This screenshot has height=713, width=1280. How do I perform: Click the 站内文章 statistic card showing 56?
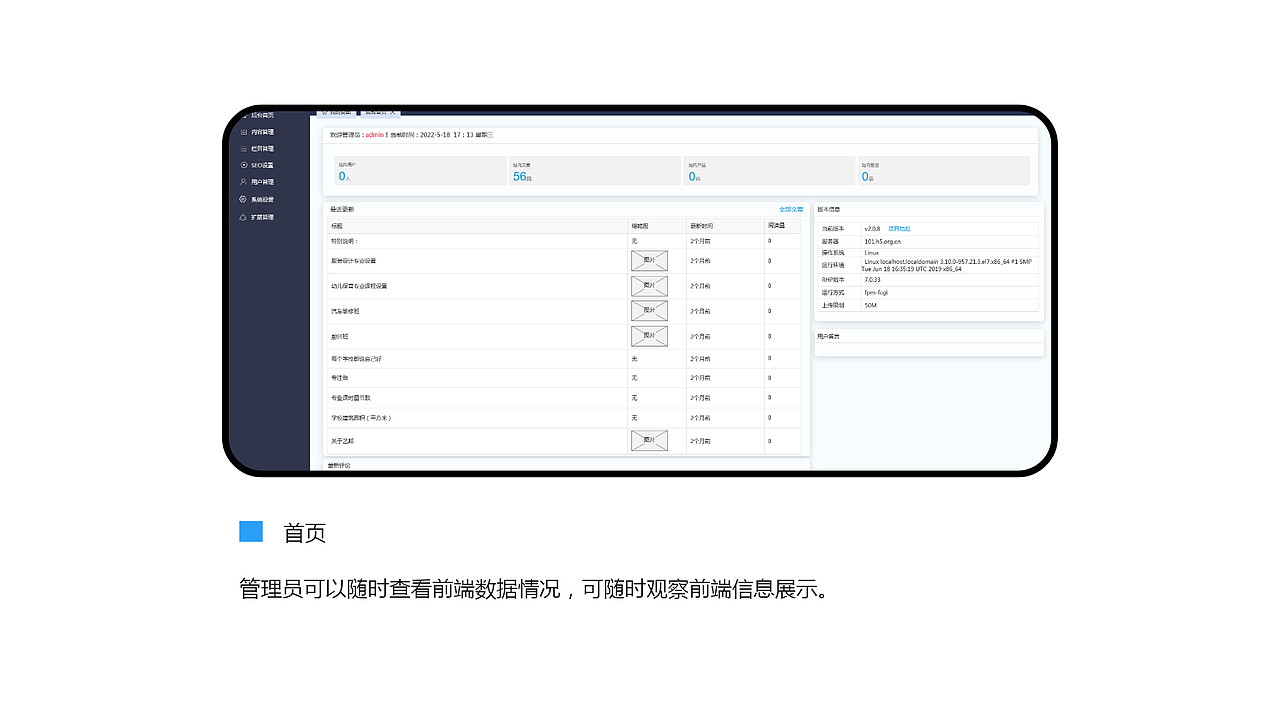pos(594,170)
